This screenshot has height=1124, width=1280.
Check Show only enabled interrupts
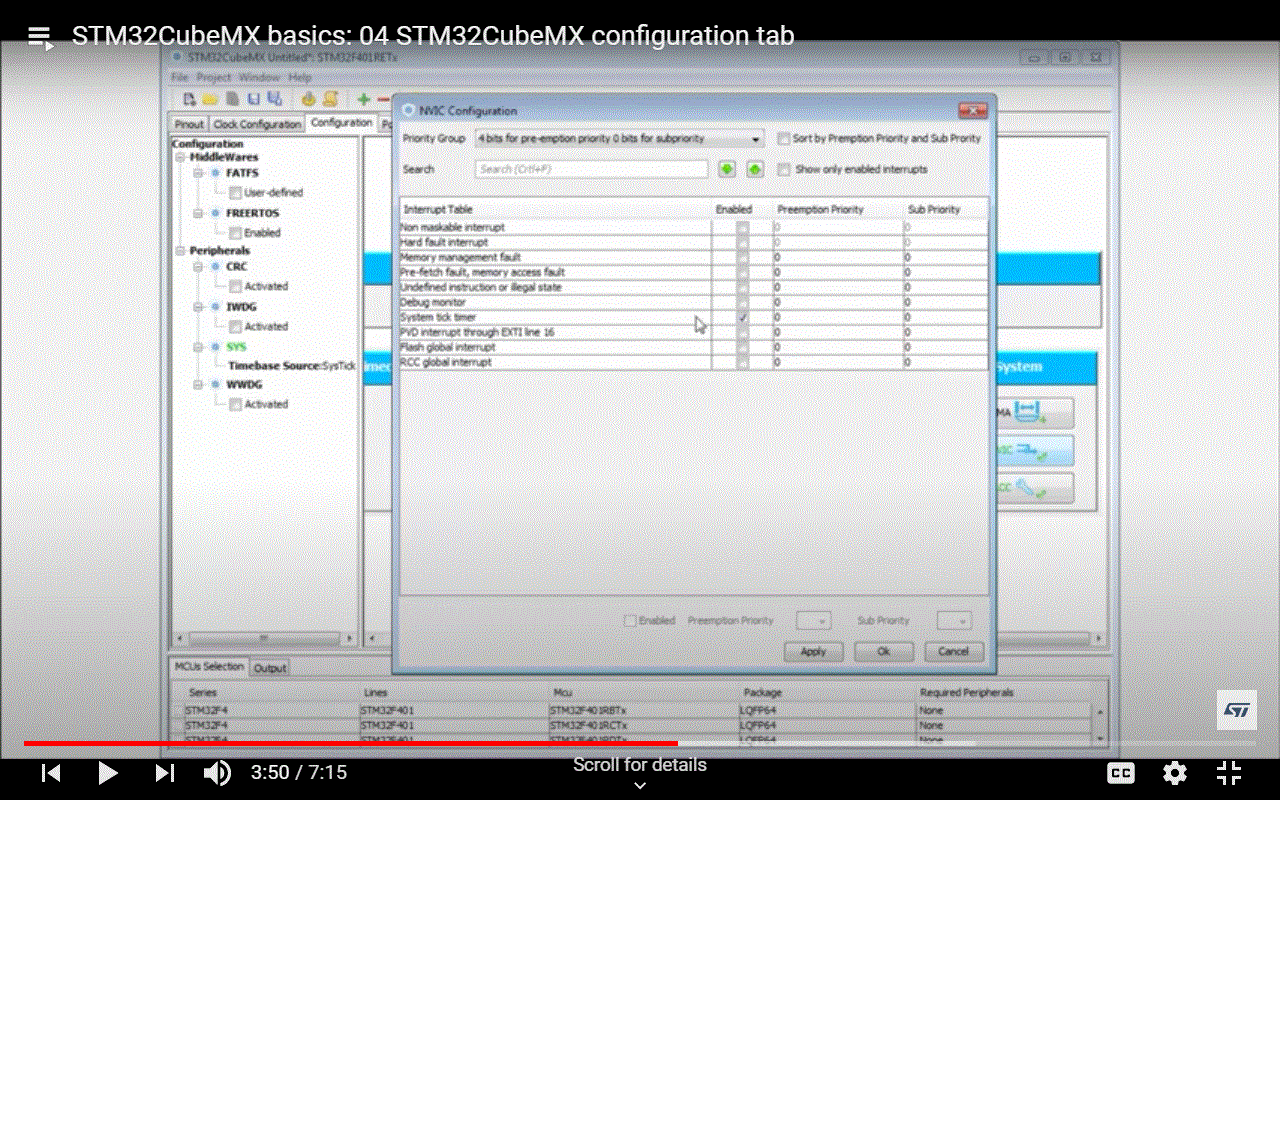[x=784, y=170]
